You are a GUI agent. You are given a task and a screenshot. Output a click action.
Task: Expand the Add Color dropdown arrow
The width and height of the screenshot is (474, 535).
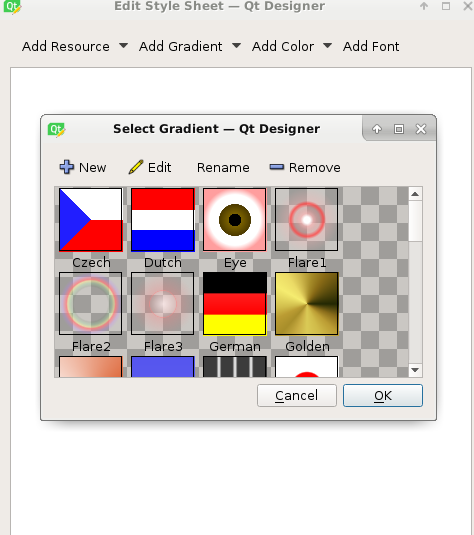[x=328, y=45]
